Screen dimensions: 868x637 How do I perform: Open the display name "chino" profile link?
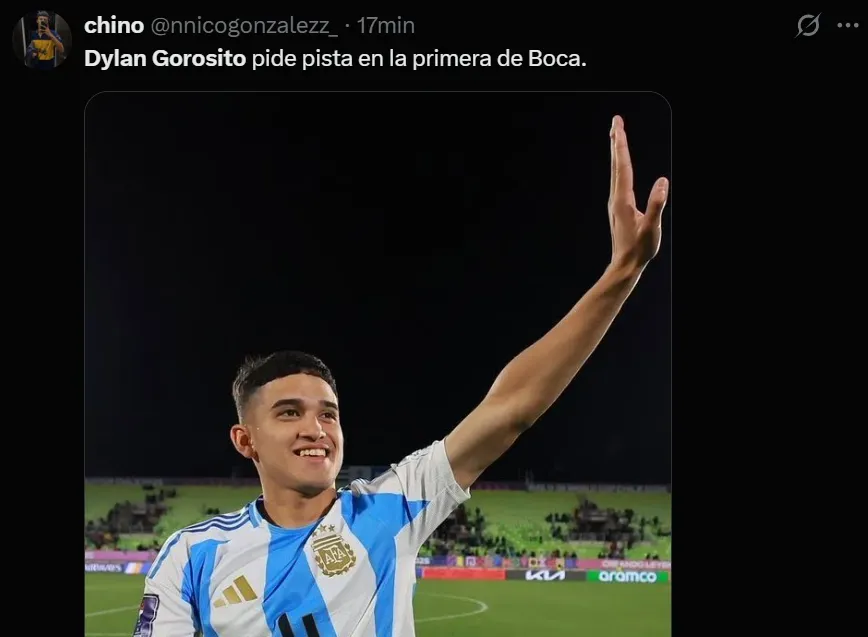click(x=114, y=25)
